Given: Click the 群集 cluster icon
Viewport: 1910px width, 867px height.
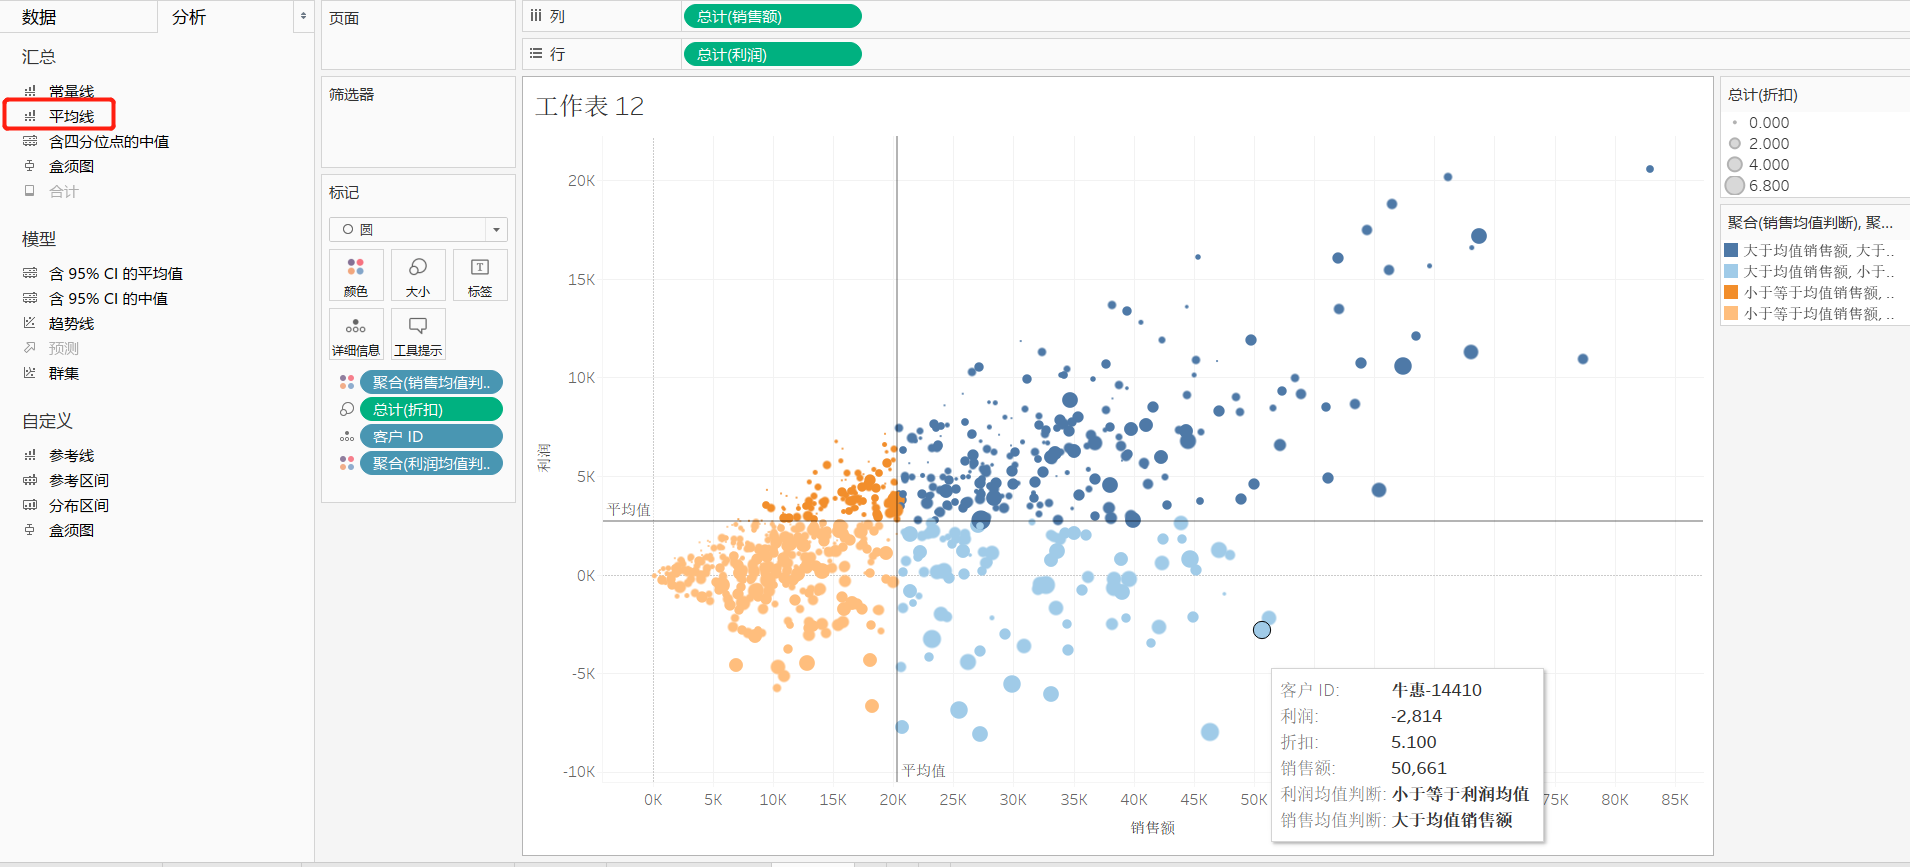Looking at the screenshot, I should coord(30,373).
